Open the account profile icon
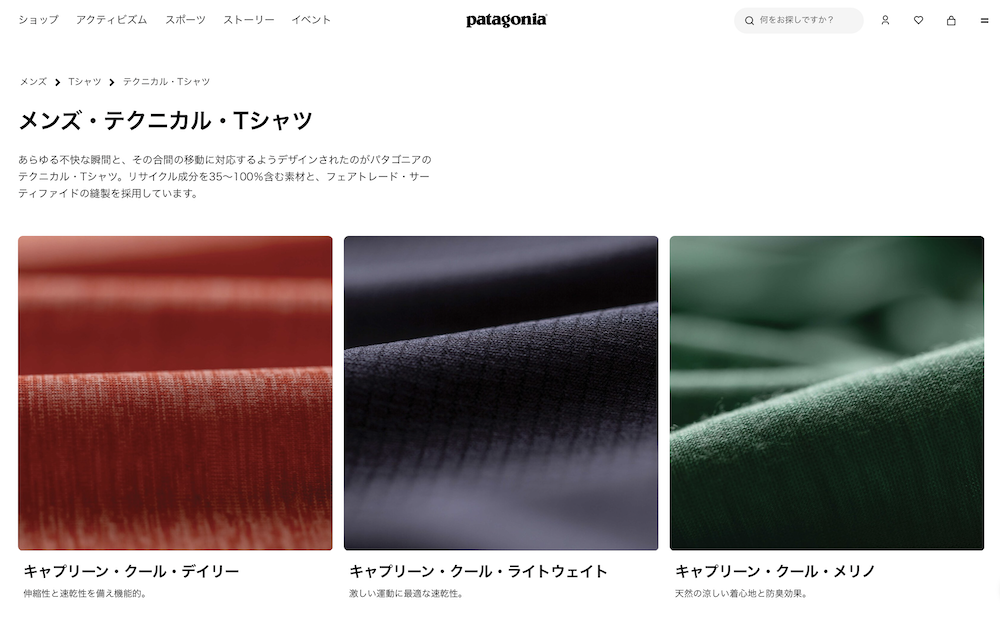The width and height of the screenshot is (1000, 622). point(885,20)
